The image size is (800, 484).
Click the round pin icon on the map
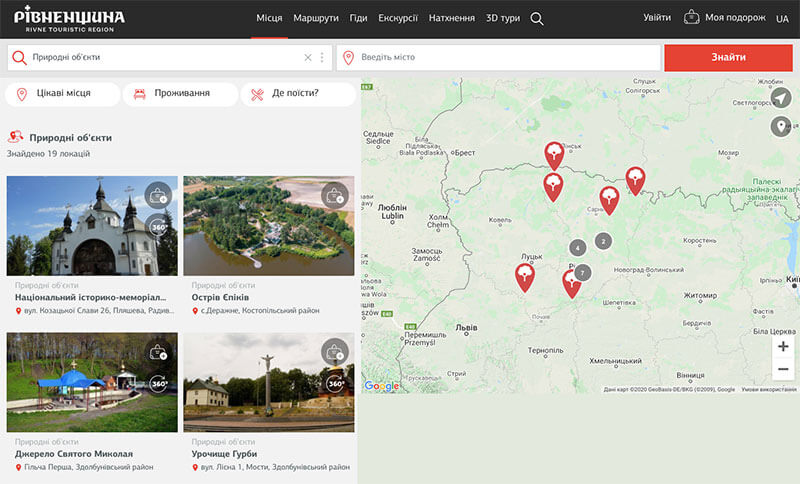781,127
